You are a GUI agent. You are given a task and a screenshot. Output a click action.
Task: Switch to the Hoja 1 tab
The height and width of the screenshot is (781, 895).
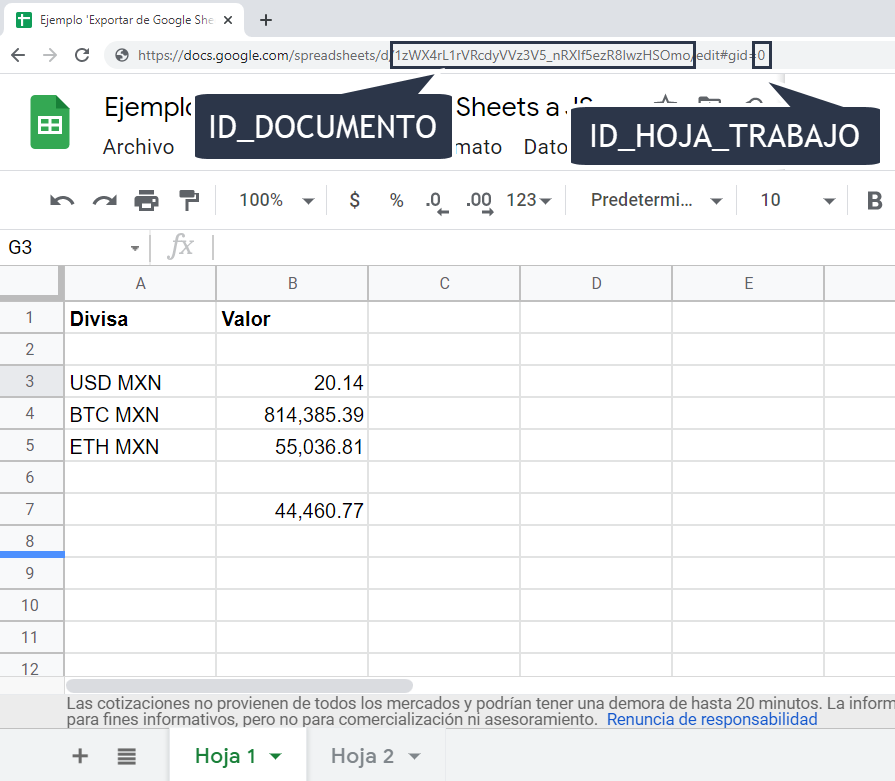[x=225, y=756]
